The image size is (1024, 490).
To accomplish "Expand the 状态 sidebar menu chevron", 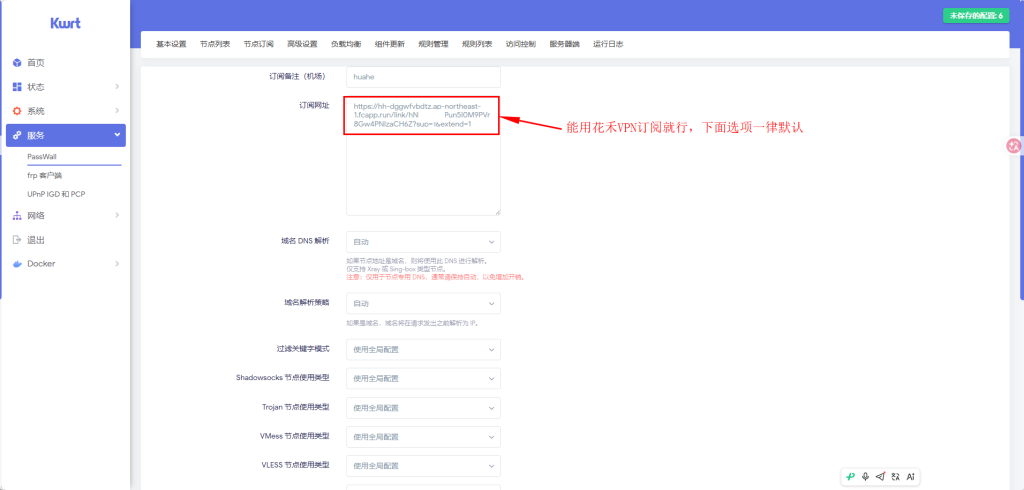I will [x=117, y=87].
